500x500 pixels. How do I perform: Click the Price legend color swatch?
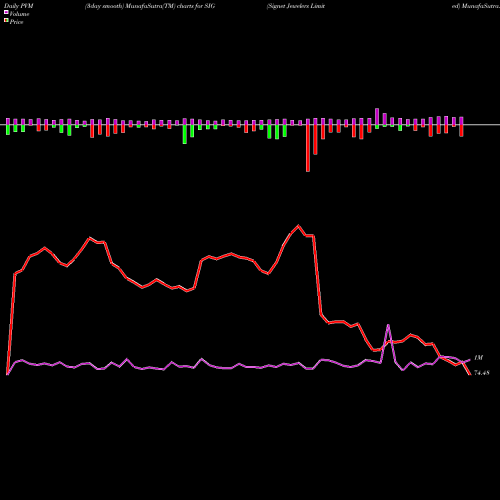6,21
